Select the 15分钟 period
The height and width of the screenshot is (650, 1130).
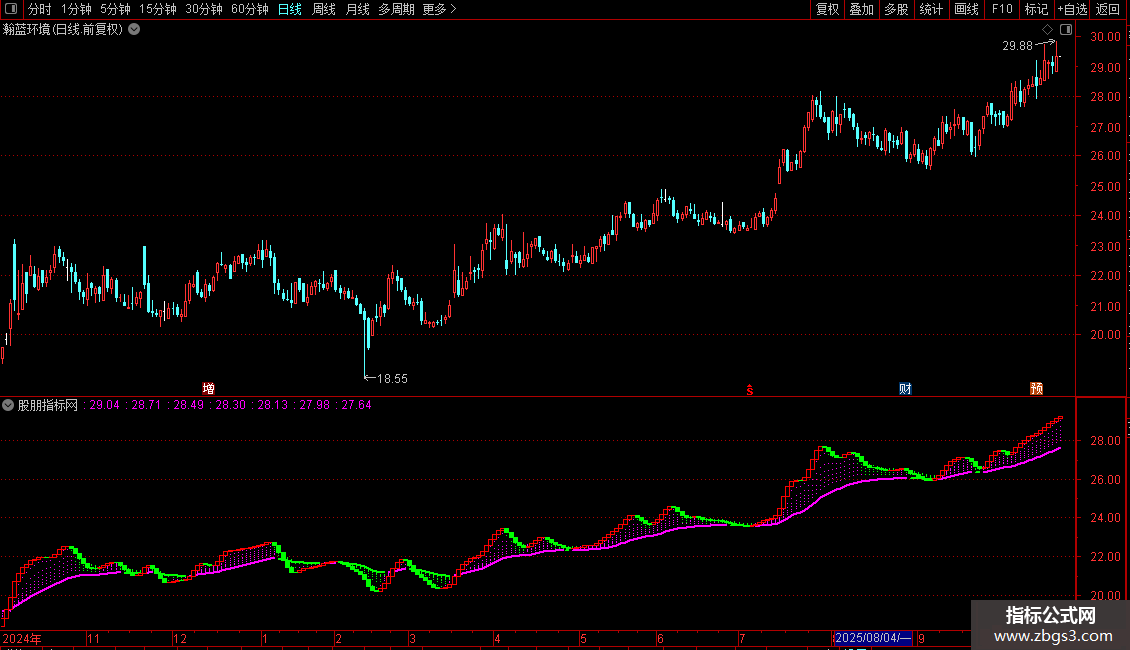pyautogui.click(x=157, y=9)
